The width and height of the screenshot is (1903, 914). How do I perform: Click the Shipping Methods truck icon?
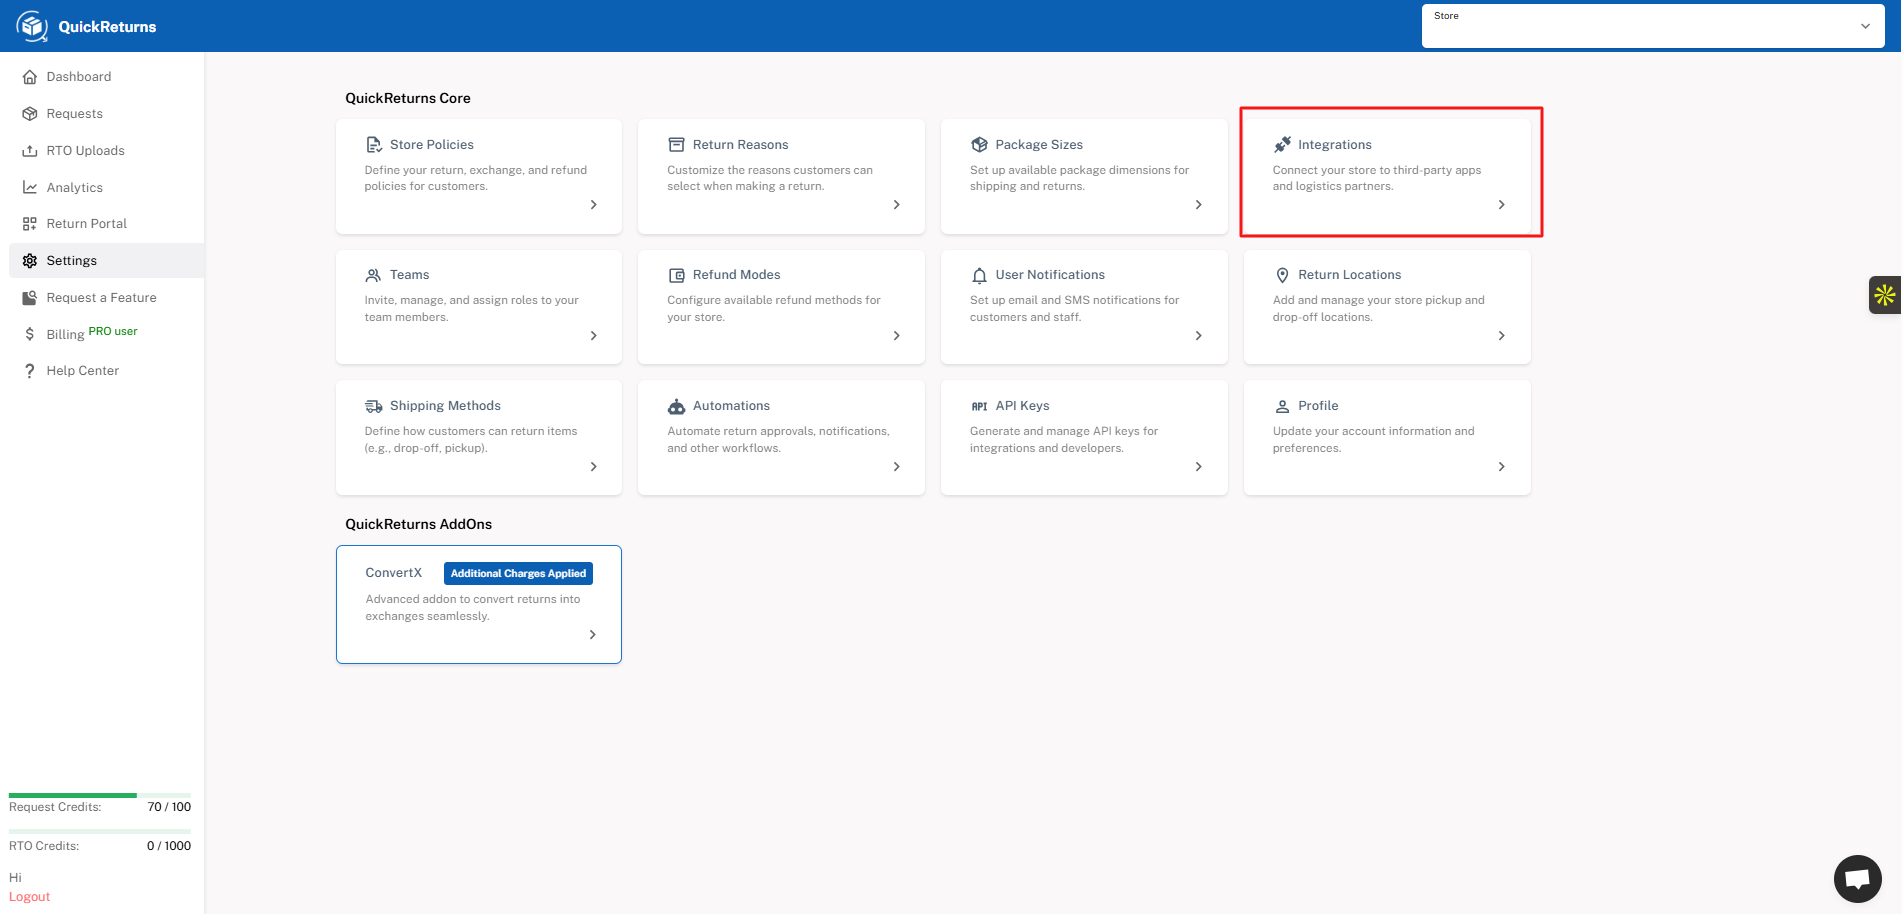pyautogui.click(x=374, y=406)
